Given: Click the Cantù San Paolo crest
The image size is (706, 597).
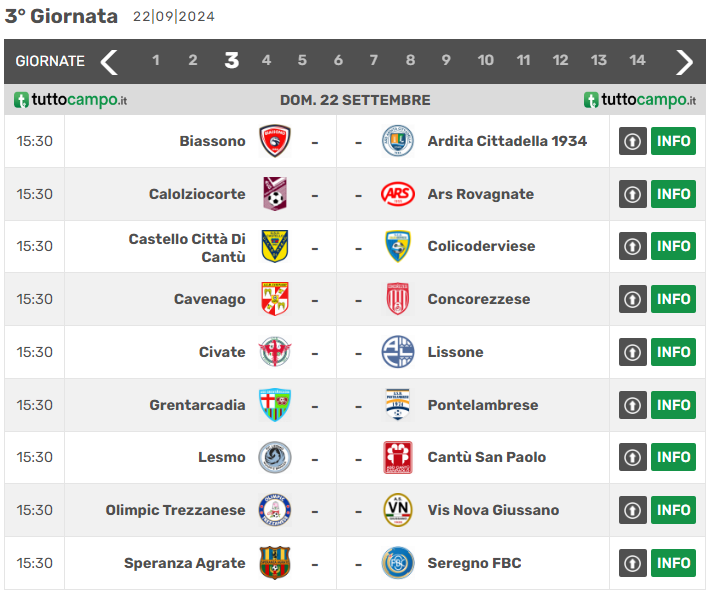Looking at the screenshot, I should click(x=397, y=457).
